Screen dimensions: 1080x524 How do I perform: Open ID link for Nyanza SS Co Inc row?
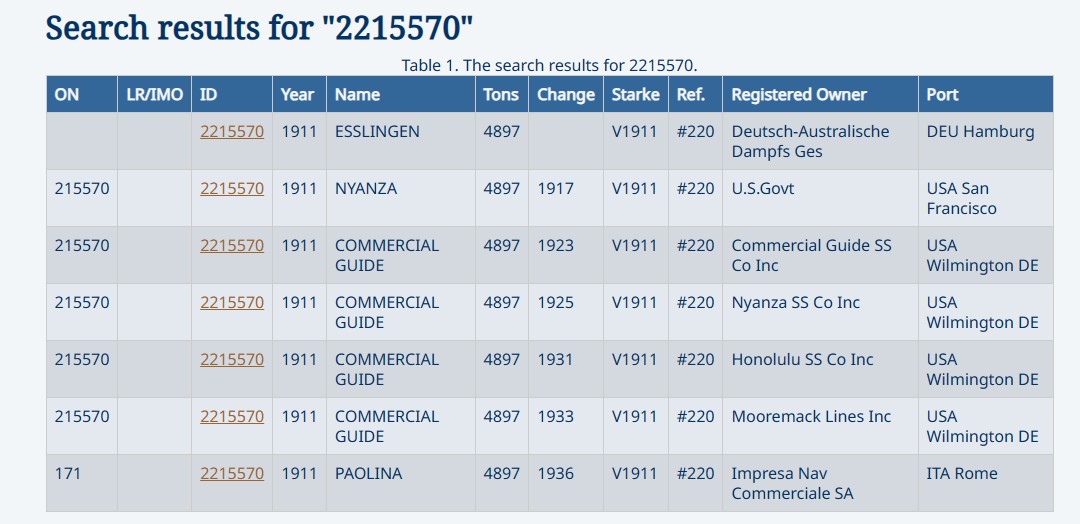pos(231,302)
